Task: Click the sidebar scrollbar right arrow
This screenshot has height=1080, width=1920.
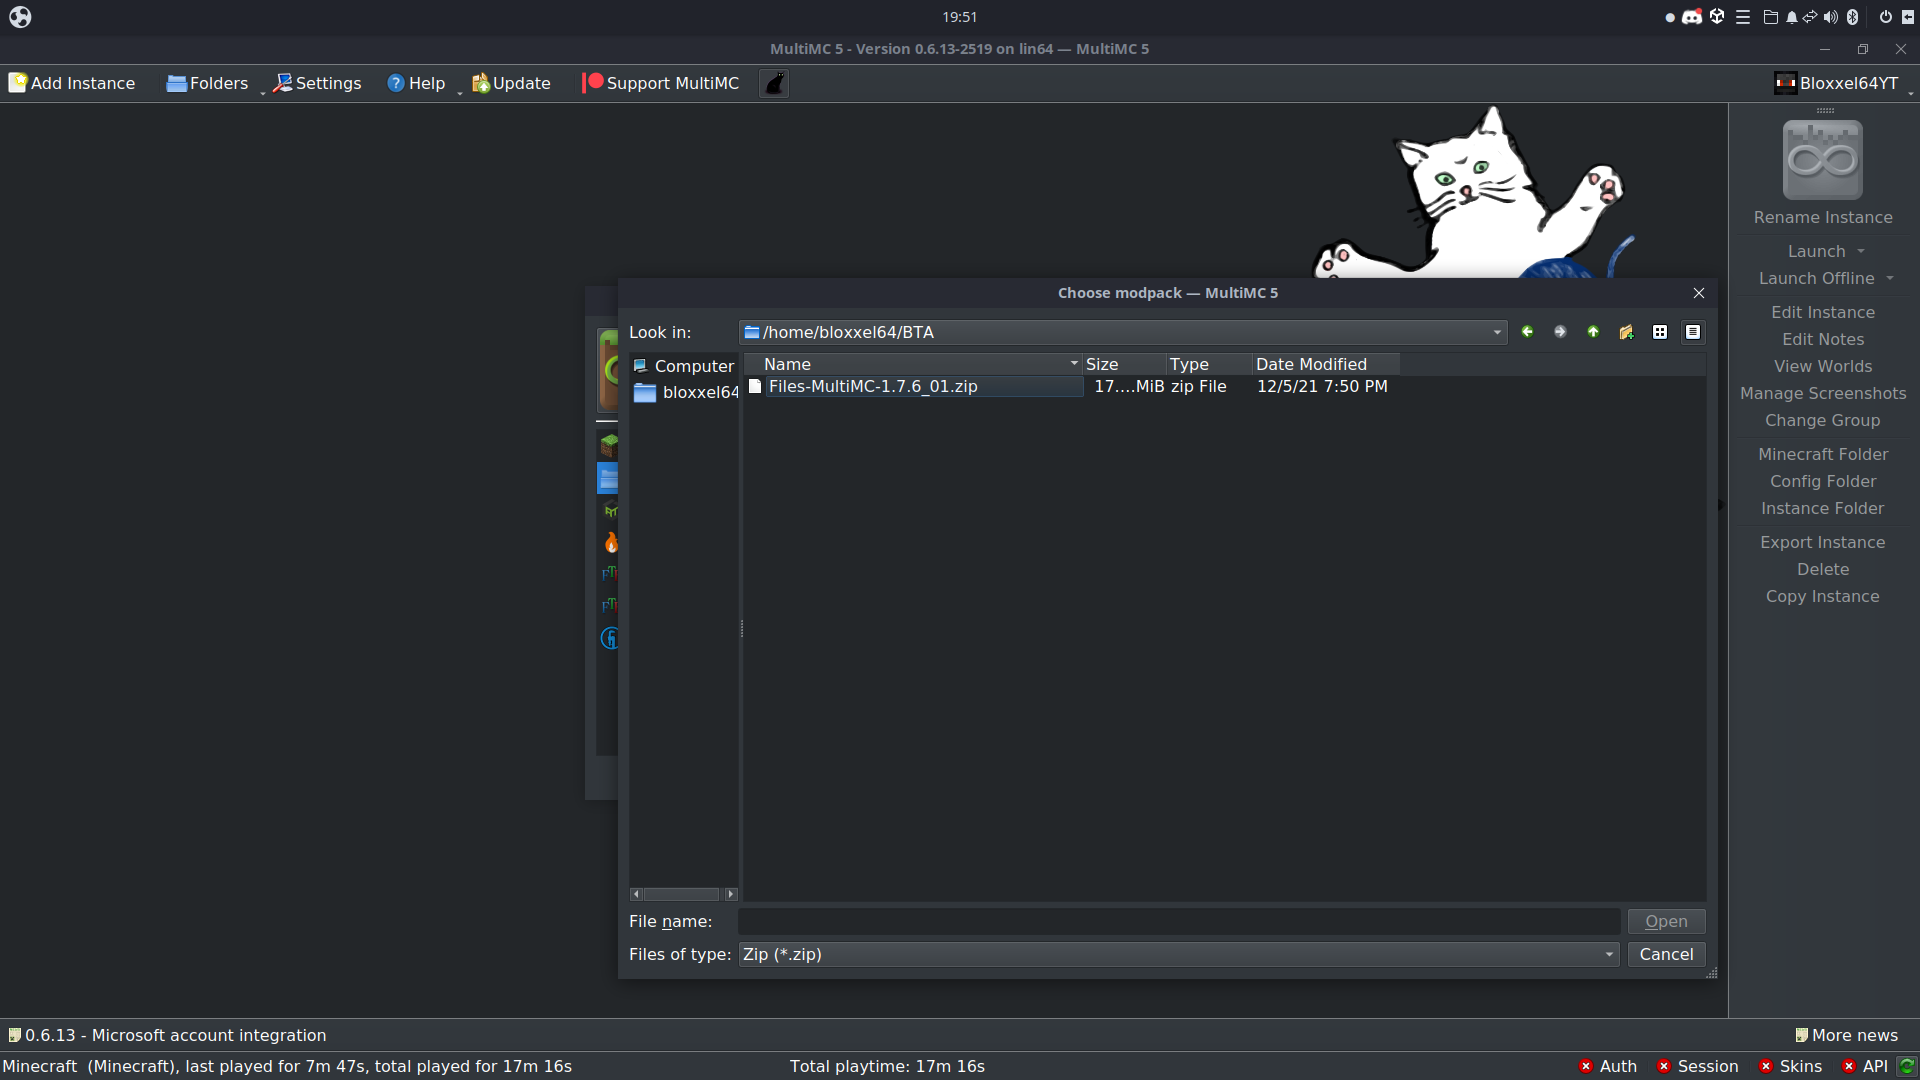Action: 731,894
